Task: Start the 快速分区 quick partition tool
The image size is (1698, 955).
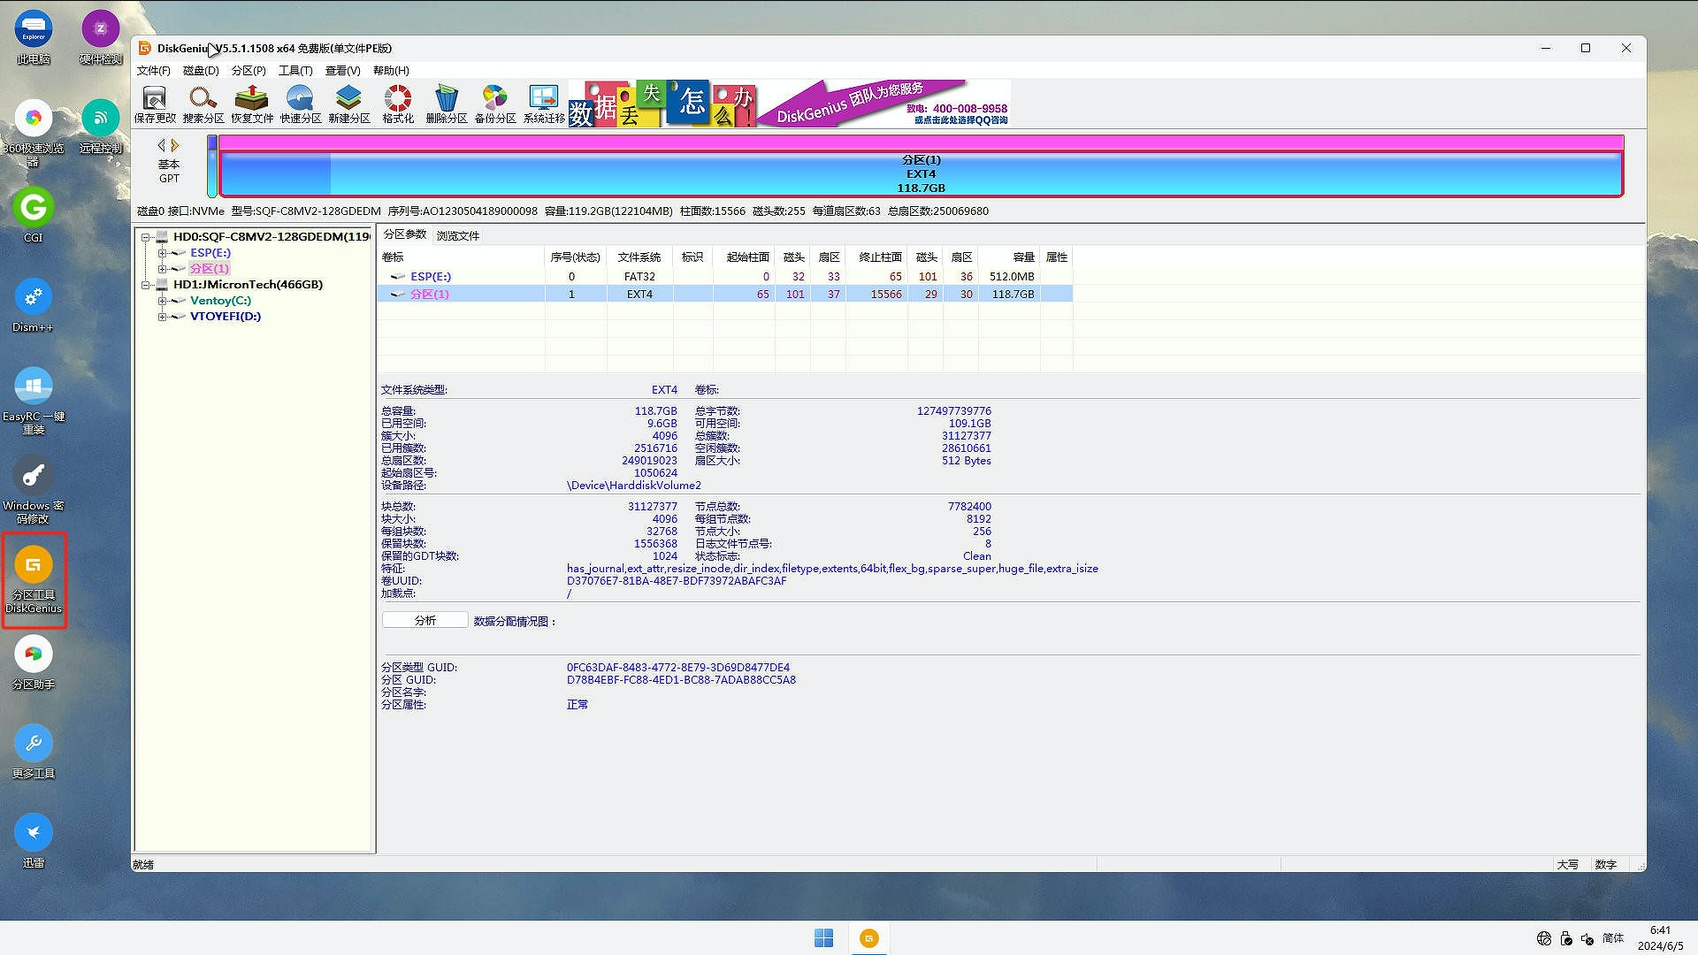Action: [300, 104]
